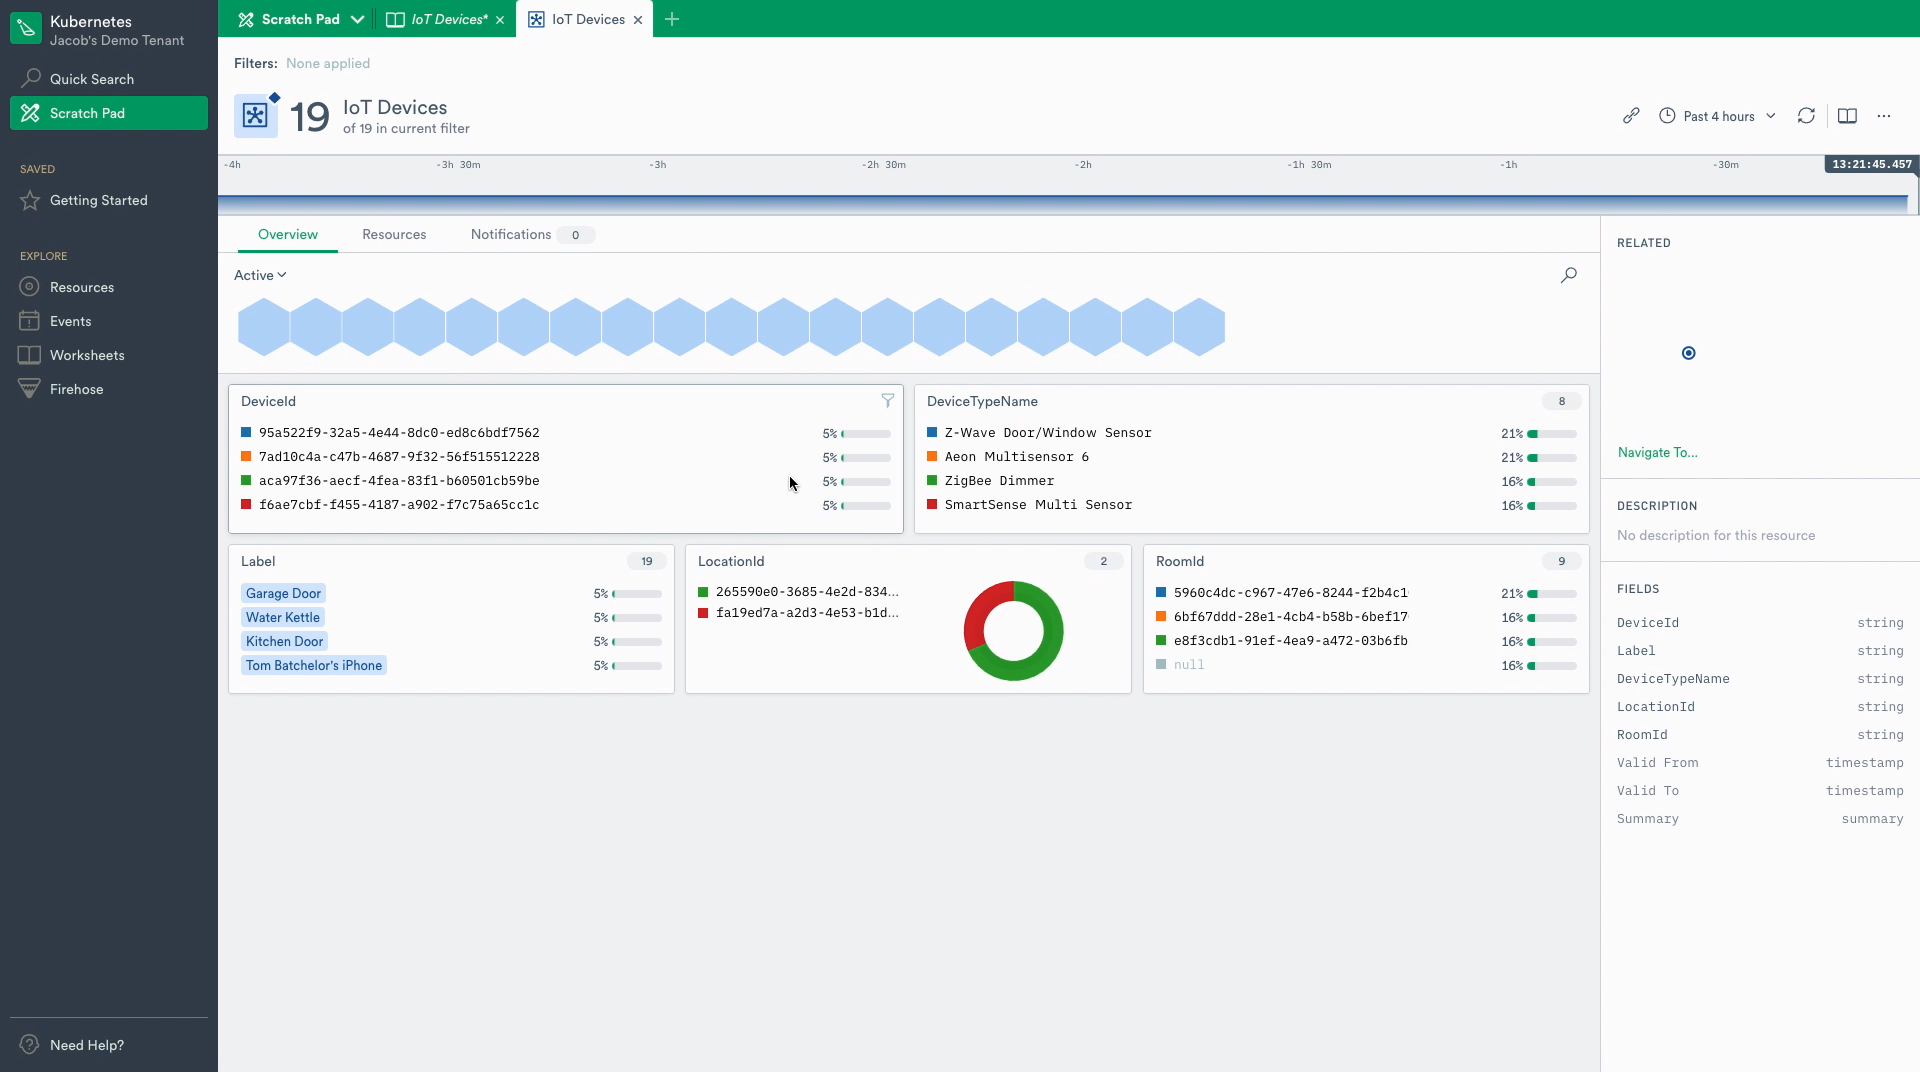Click the Observe logo icon in sidebar
Viewport: 1920px width, 1080px height.
pyautogui.click(x=26, y=28)
